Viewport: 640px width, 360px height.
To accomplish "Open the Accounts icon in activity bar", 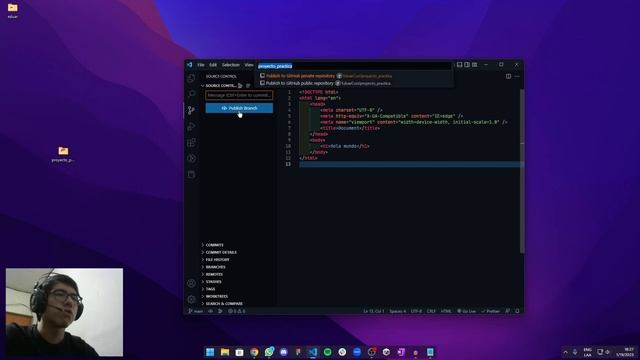I will (x=191, y=283).
